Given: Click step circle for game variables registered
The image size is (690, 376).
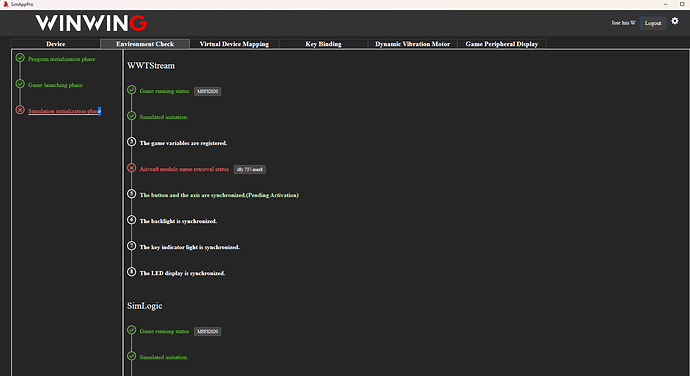Looking at the screenshot, I should (132, 142).
